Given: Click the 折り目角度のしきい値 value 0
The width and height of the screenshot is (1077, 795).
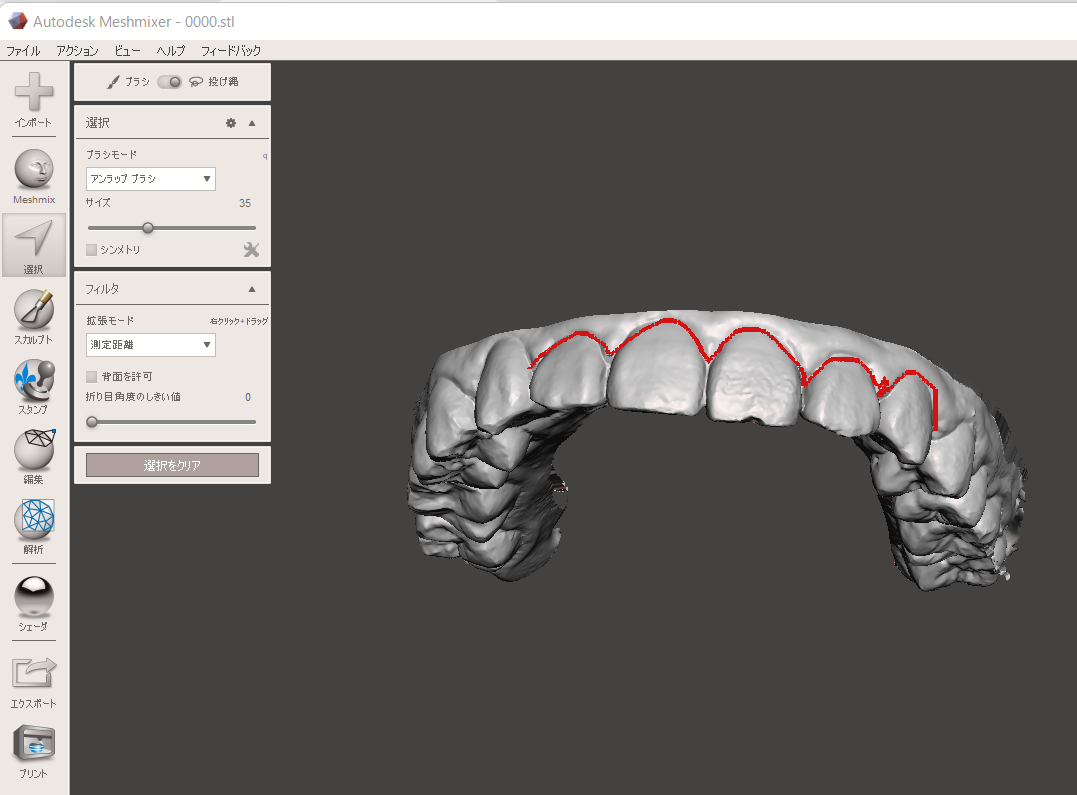Looking at the screenshot, I should (248, 397).
